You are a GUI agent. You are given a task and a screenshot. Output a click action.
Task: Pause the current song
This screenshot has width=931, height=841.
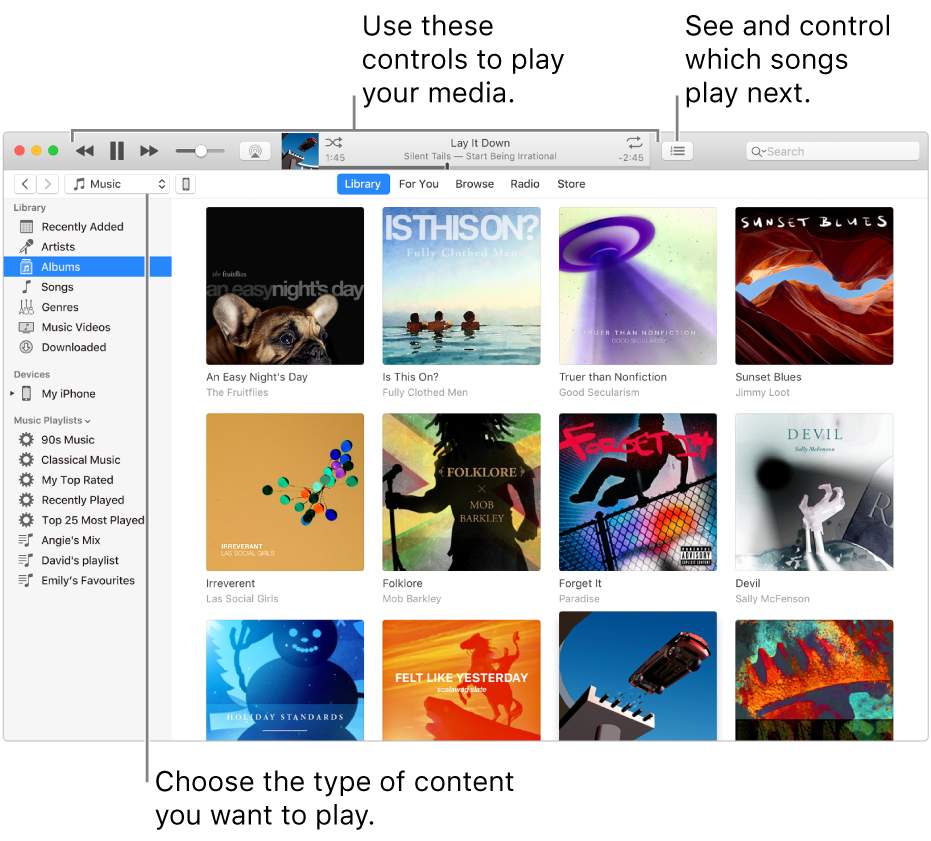117,151
